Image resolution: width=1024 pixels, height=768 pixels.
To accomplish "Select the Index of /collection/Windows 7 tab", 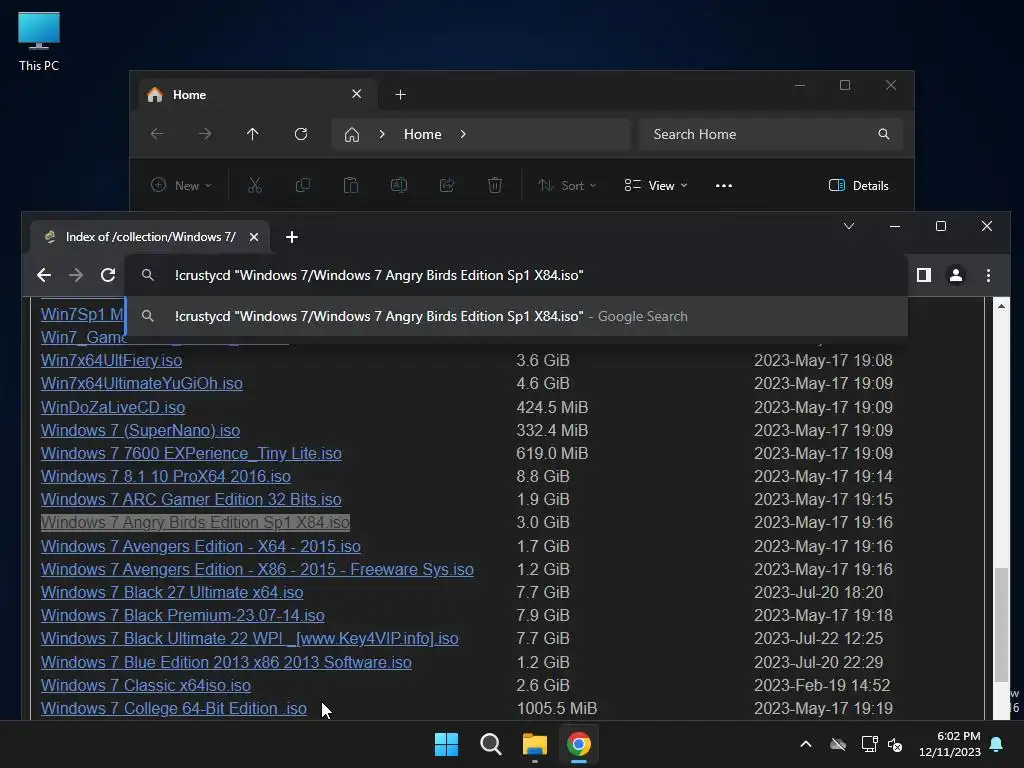I will tap(150, 237).
